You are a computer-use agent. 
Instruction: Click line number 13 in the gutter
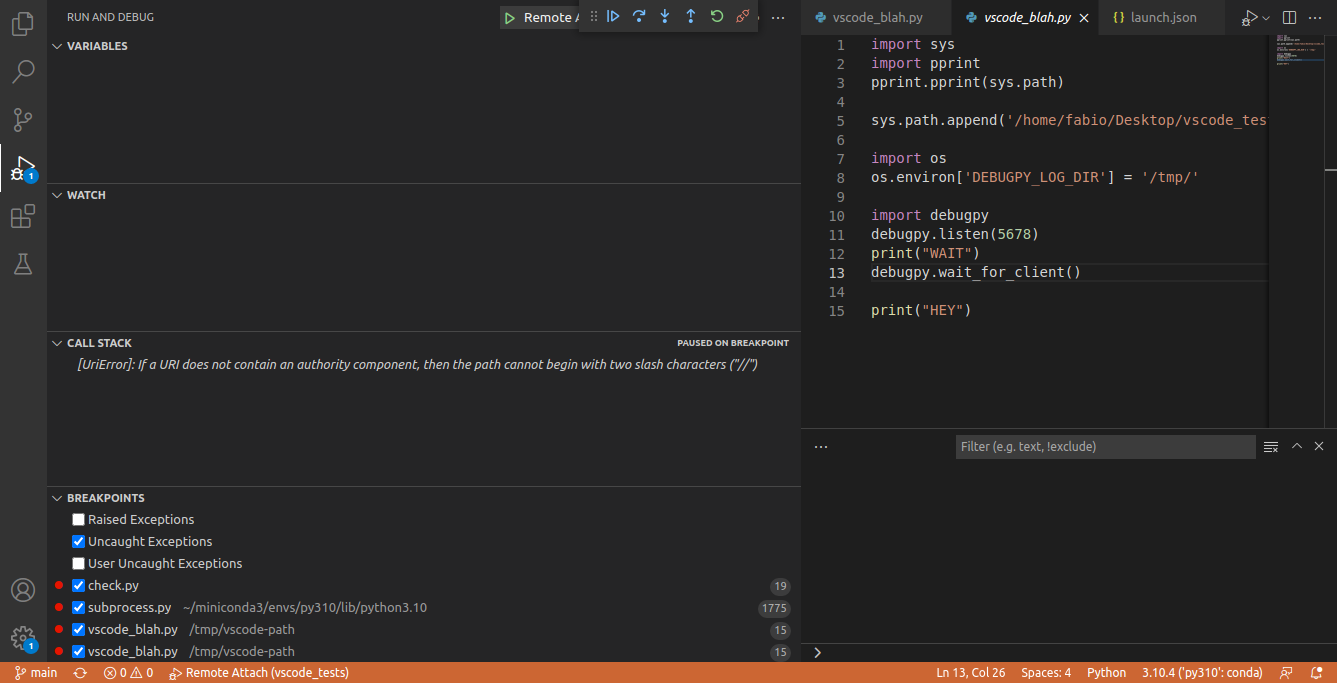click(x=836, y=273)
